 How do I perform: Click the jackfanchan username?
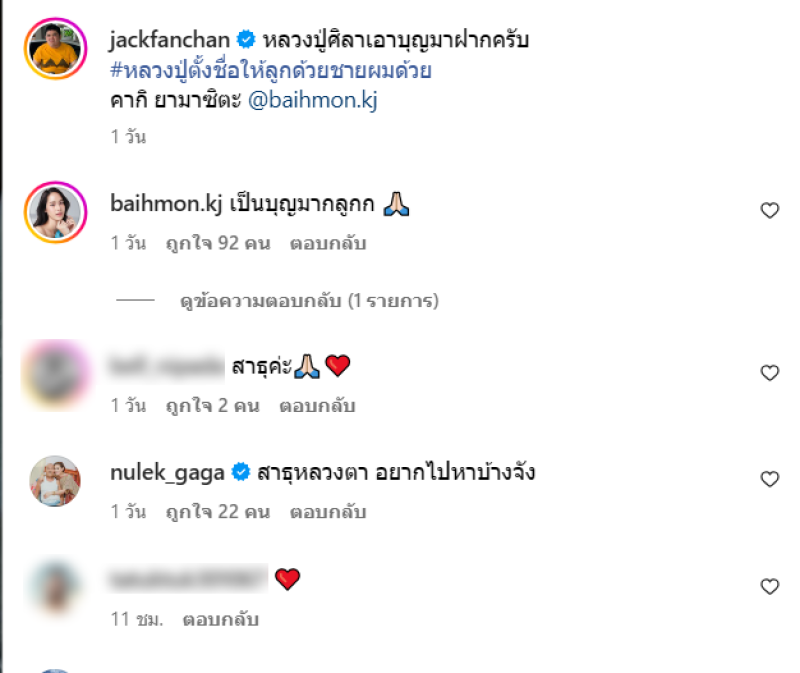[x=169, y=40]
